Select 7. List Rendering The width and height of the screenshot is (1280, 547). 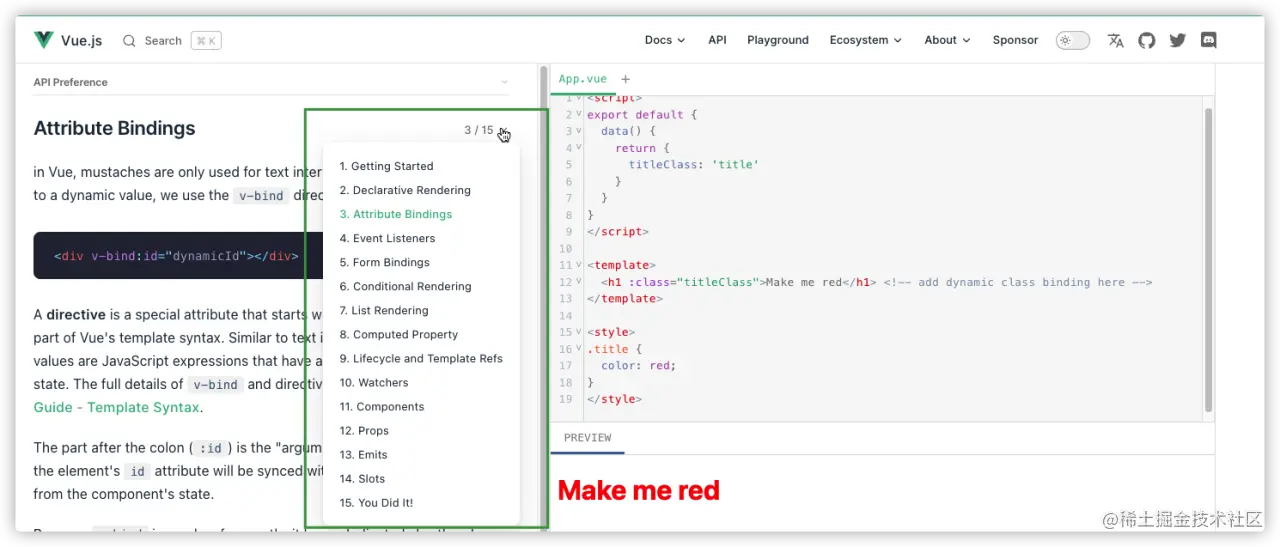(384, 310)
